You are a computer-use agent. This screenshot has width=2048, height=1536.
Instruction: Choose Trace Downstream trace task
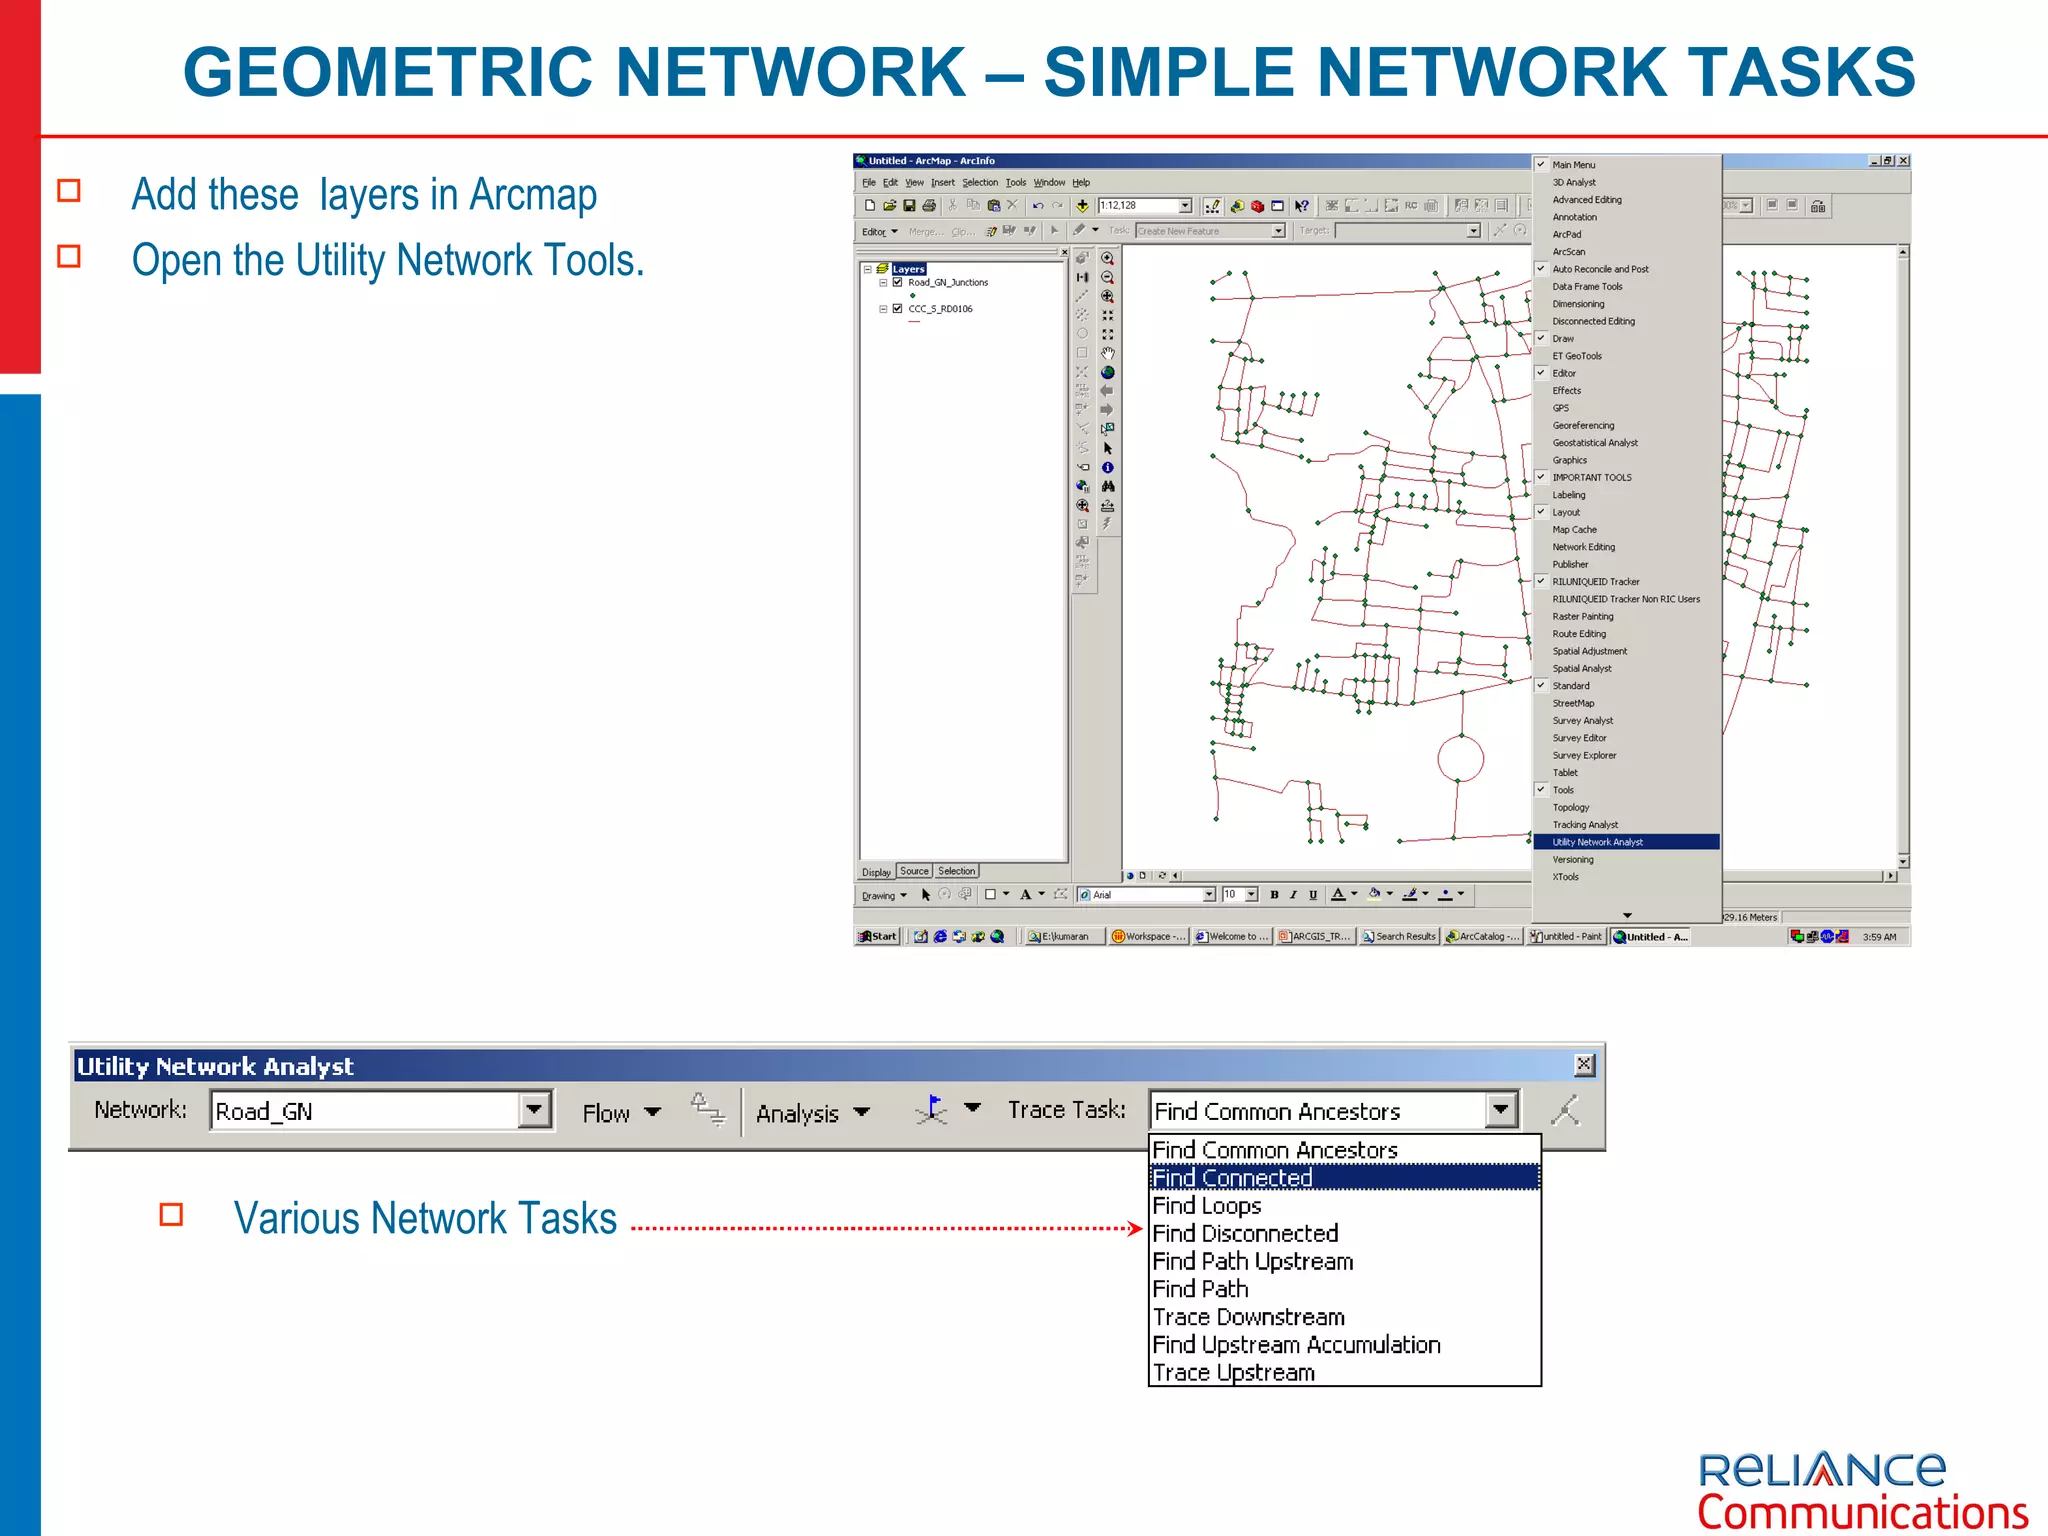tap(1344, 1317)
